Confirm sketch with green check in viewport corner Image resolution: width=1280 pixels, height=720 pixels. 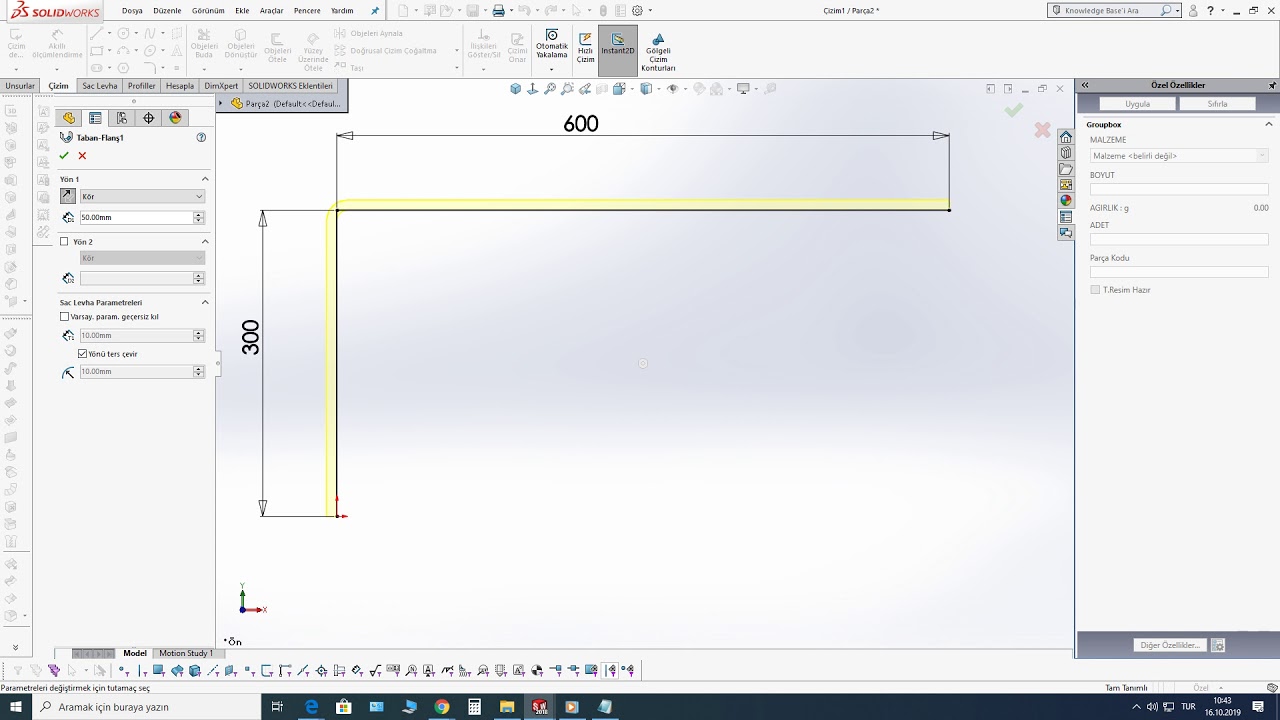1014,110
